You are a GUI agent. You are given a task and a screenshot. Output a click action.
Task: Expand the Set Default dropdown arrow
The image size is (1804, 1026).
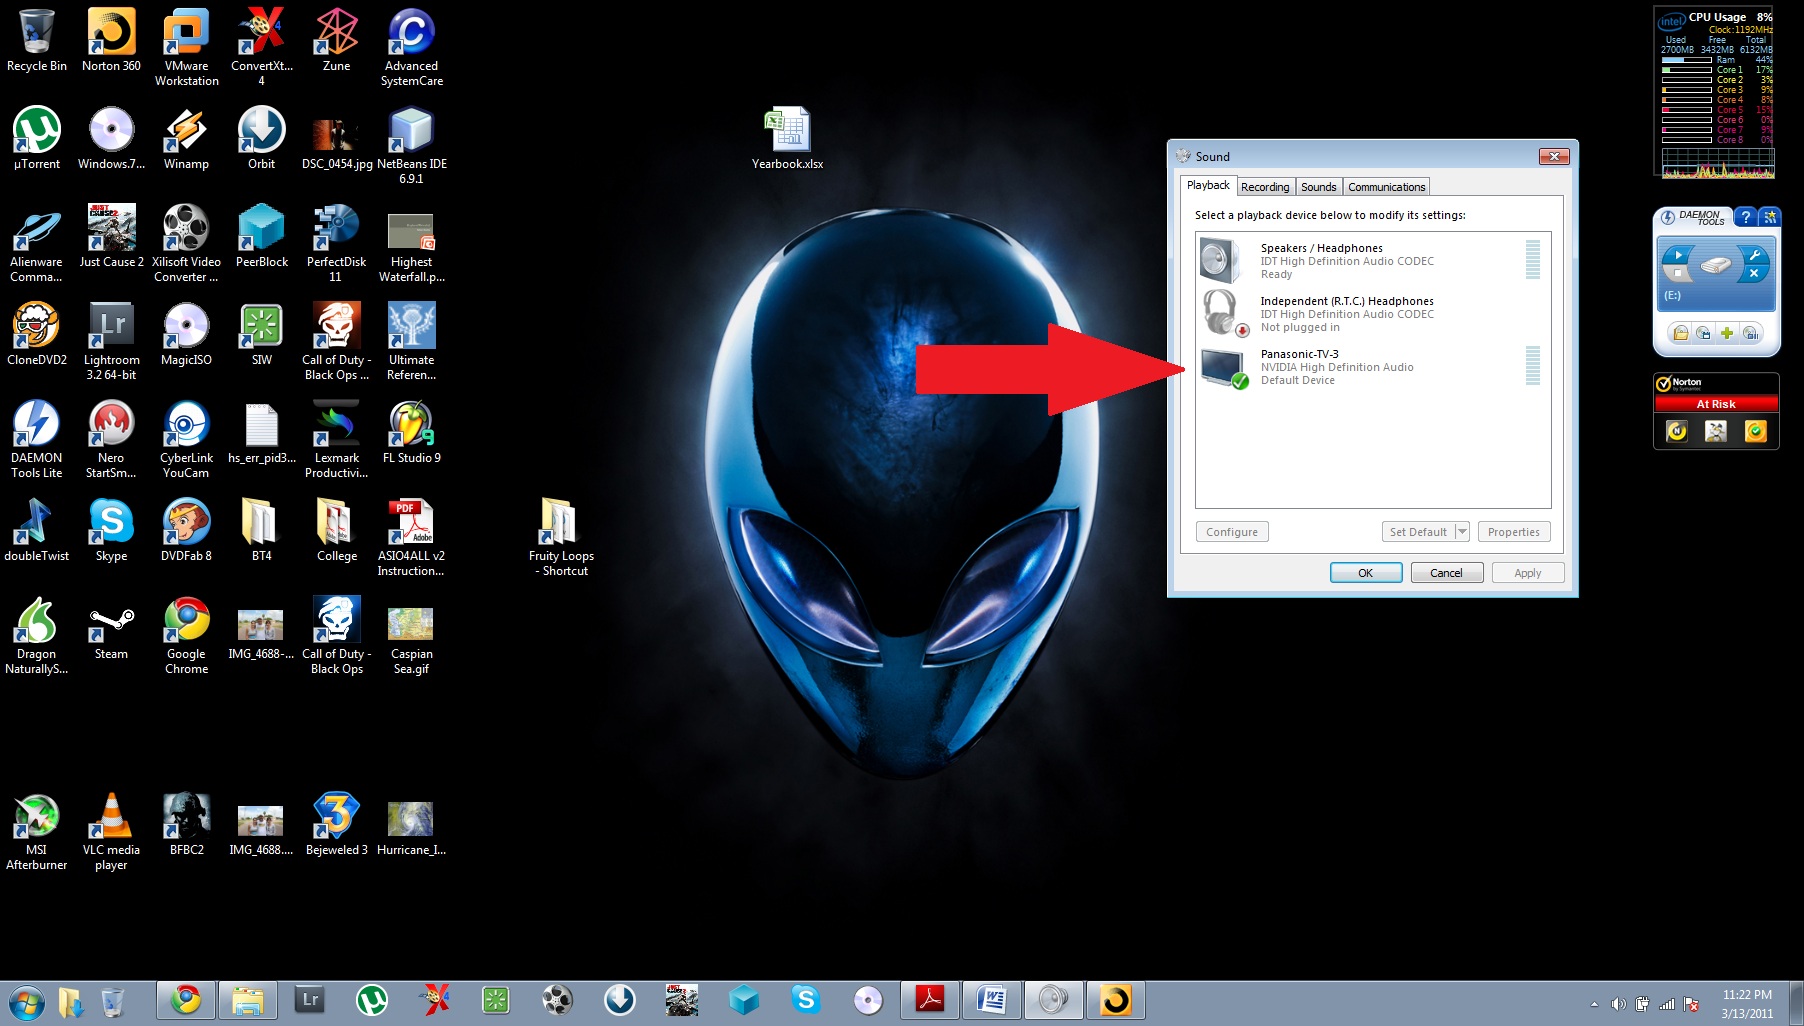point(1462,532)
